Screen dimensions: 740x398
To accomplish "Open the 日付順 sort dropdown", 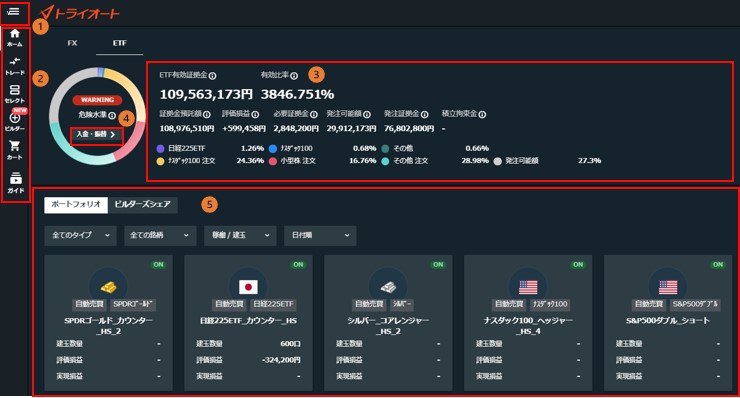I will click(320, 235).
